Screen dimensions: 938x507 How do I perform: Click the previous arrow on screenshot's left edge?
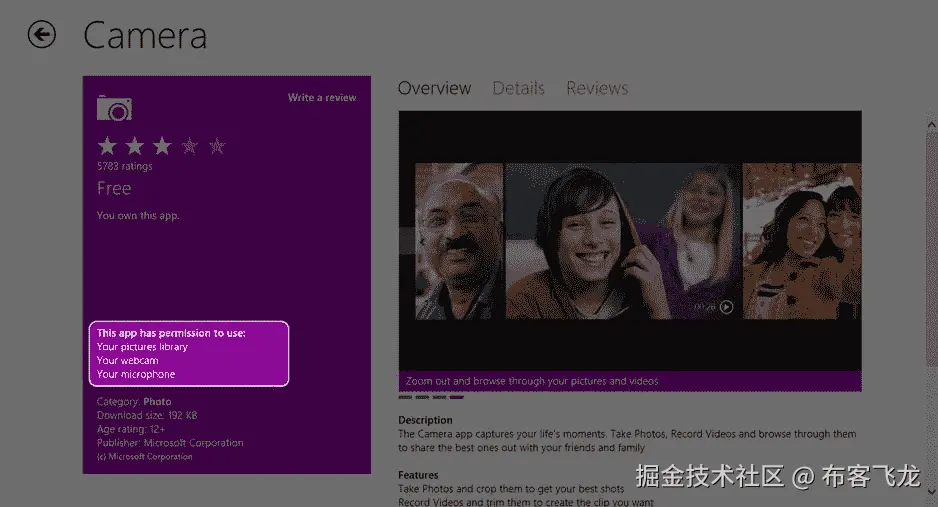pyautogui.click(x=422, y=242)
